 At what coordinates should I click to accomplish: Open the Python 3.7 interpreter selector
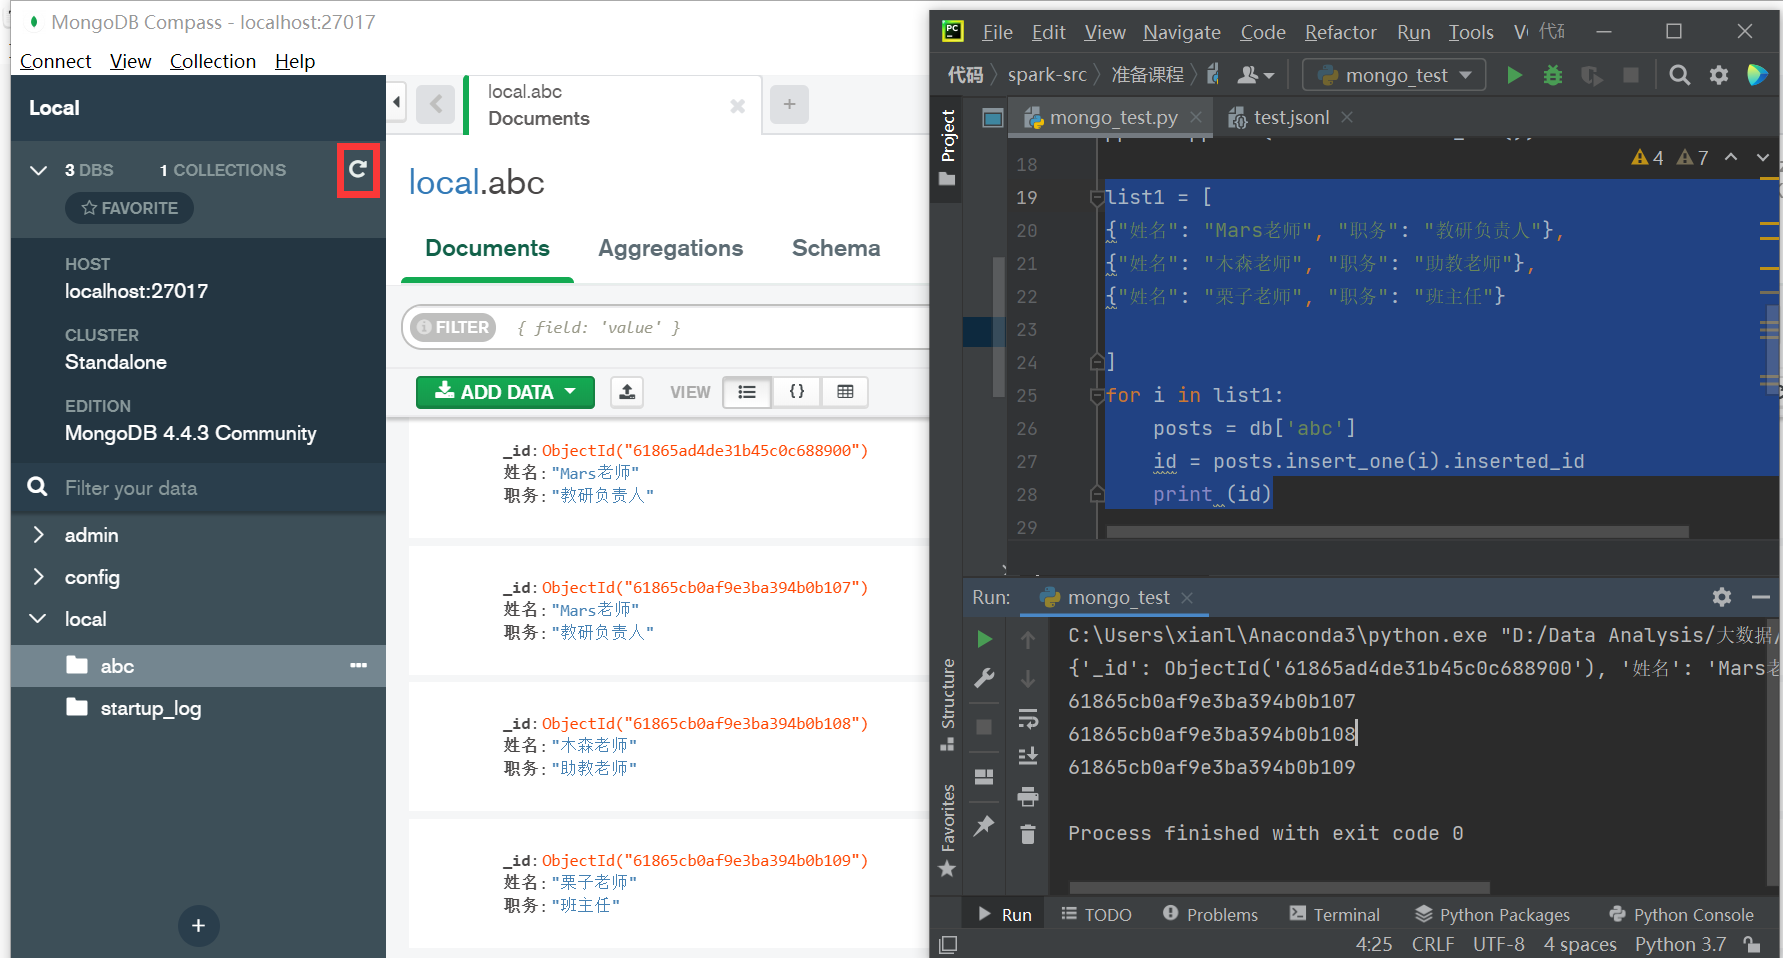(x=1680, y=944)
